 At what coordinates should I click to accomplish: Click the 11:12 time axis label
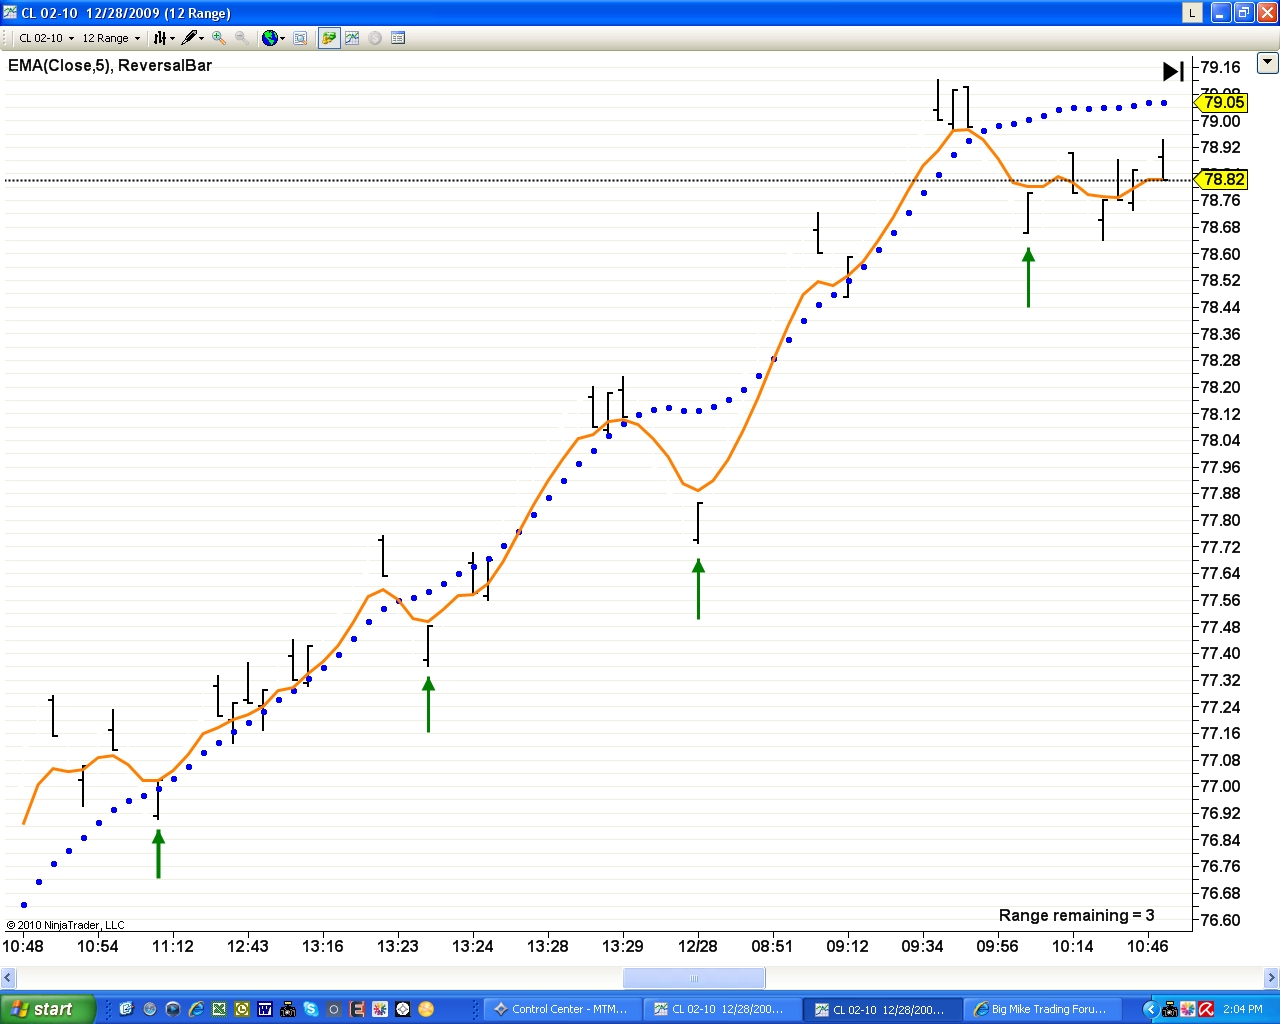click(x=173, y=946)
